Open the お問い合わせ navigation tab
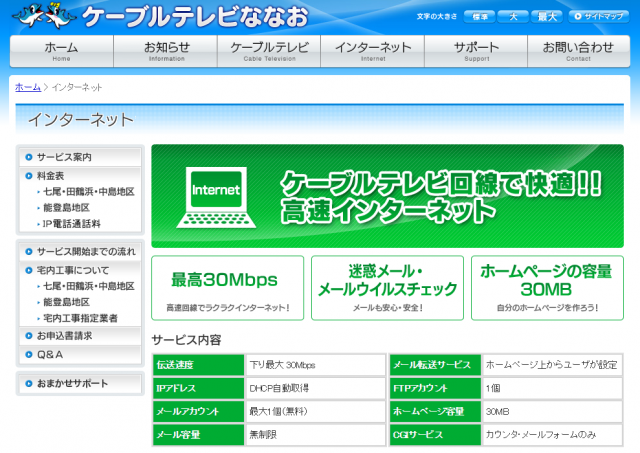This screenshot has width=640, height=453. coord(578,51)
